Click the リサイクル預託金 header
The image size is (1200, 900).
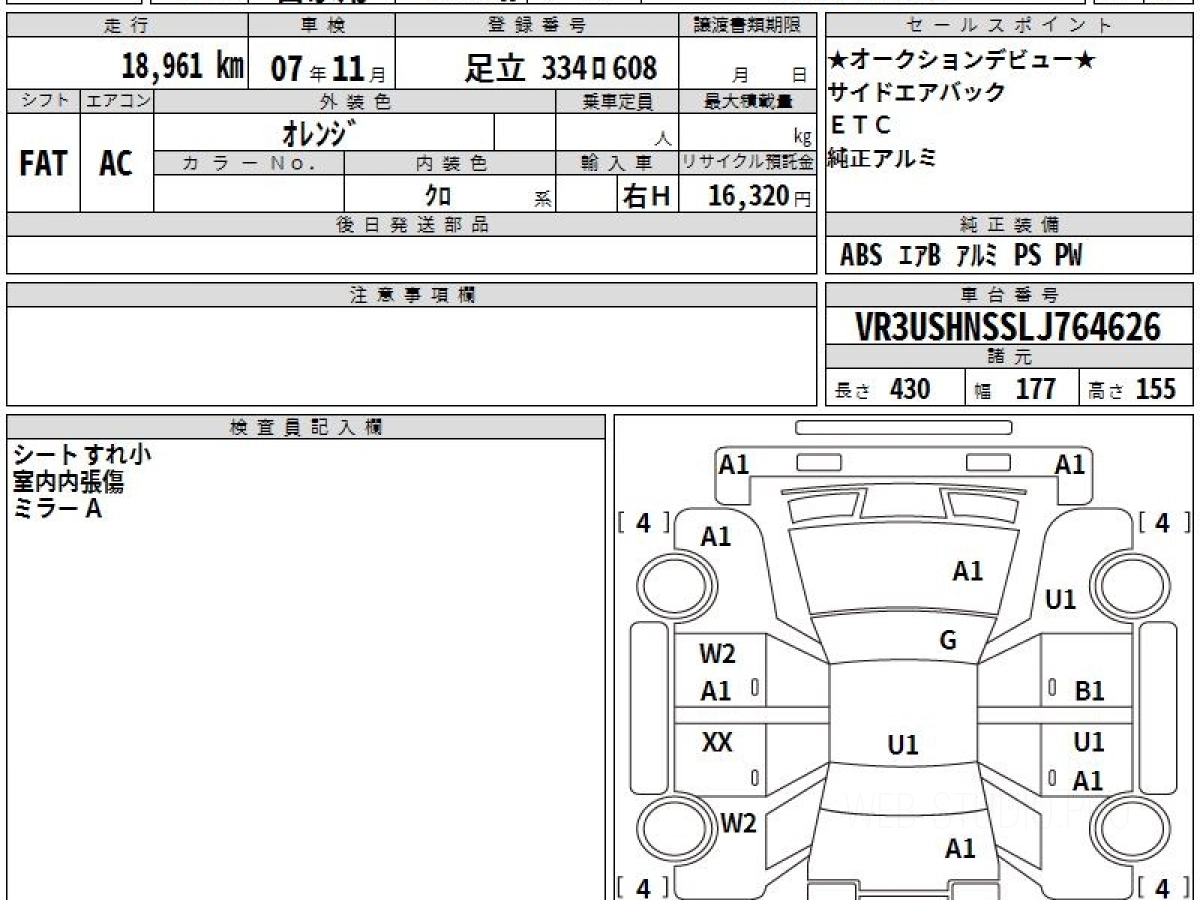click(747, 163)
